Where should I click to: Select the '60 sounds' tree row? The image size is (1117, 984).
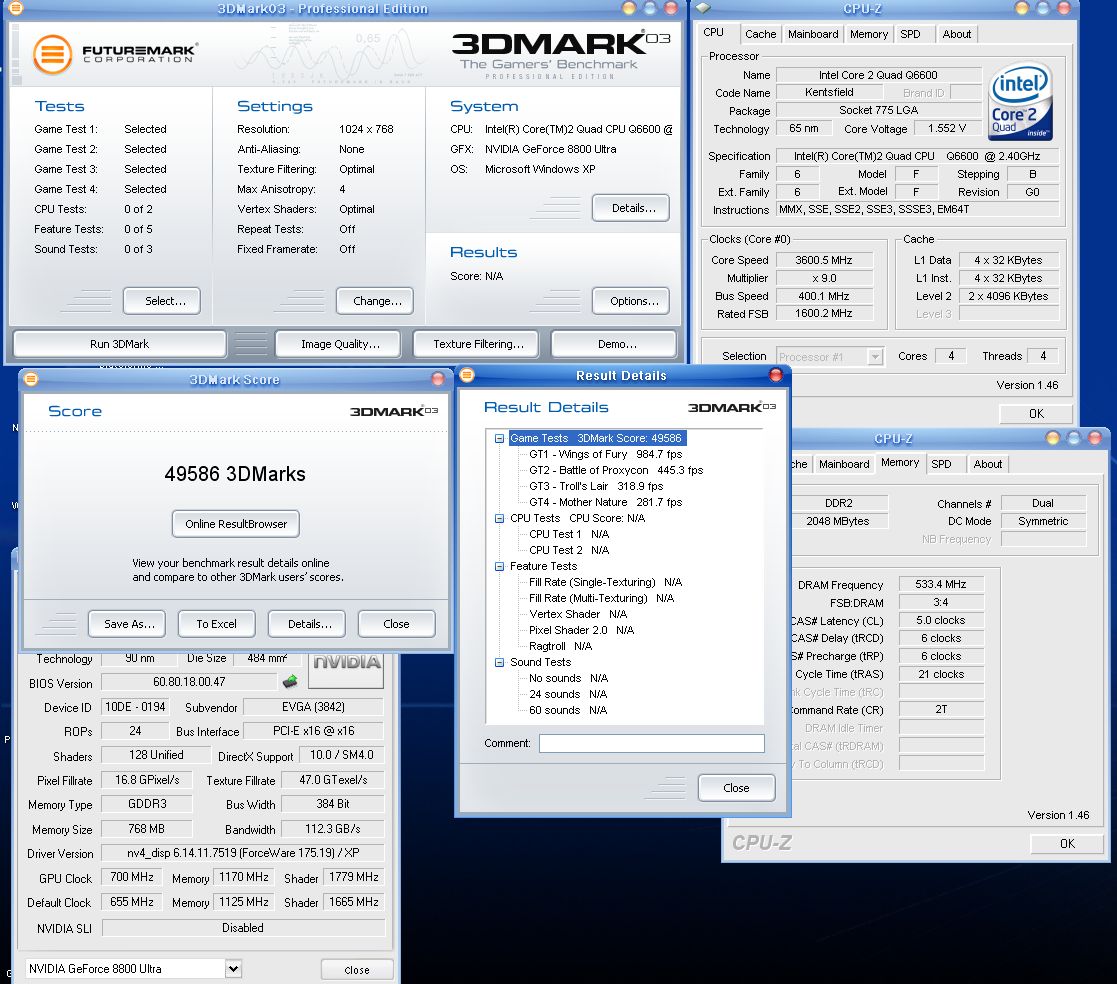pos(568,710)
